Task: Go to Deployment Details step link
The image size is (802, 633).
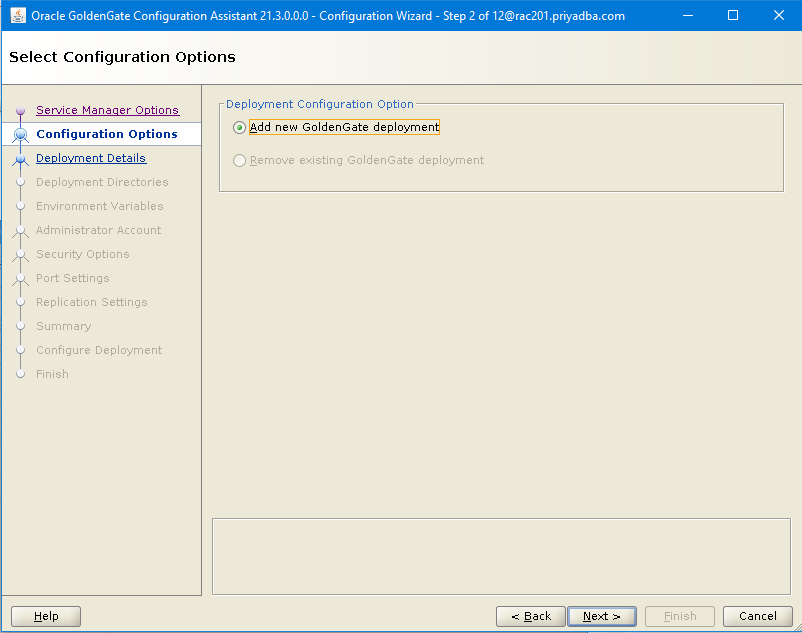Action: (91, 158)
